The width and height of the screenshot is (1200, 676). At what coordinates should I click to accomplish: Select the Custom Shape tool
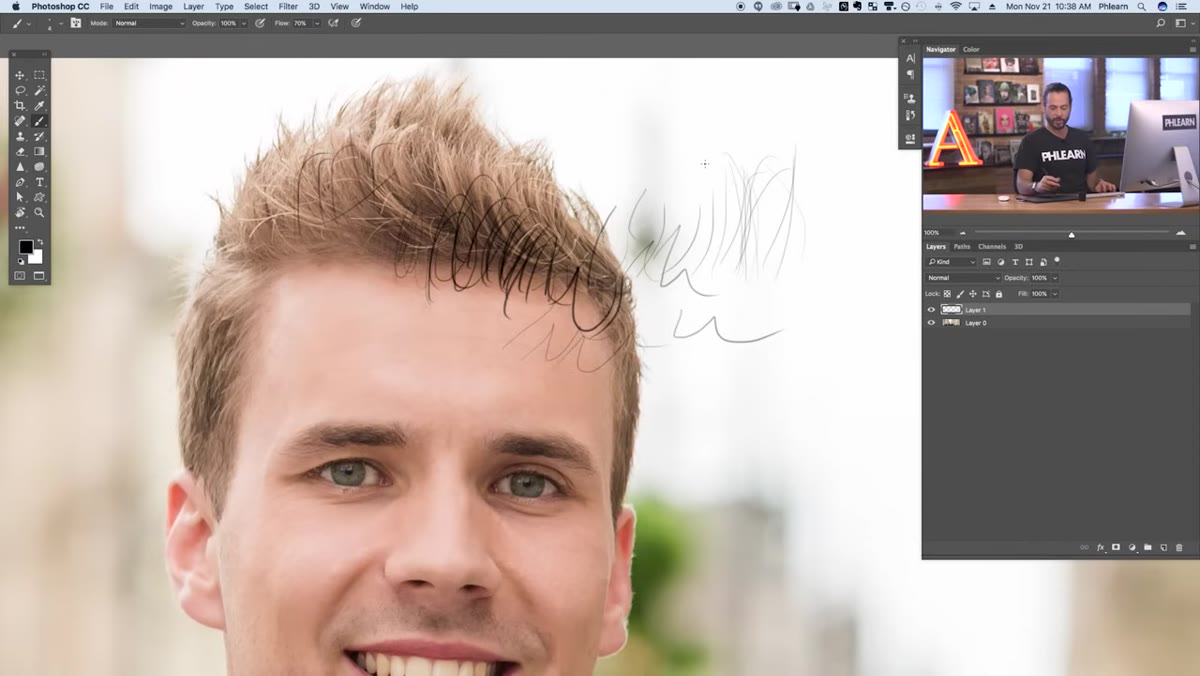[40, 197]
